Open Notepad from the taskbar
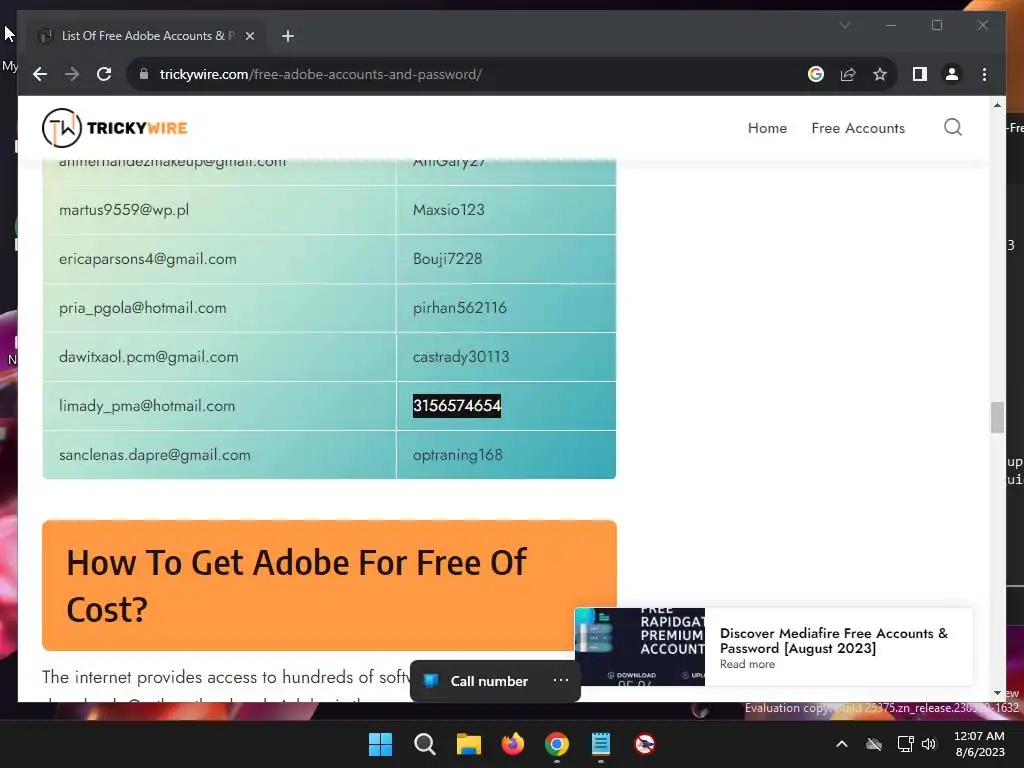The height and width of the screenshot is (768, 1024). pyautogui.click(x=601, y=744)
